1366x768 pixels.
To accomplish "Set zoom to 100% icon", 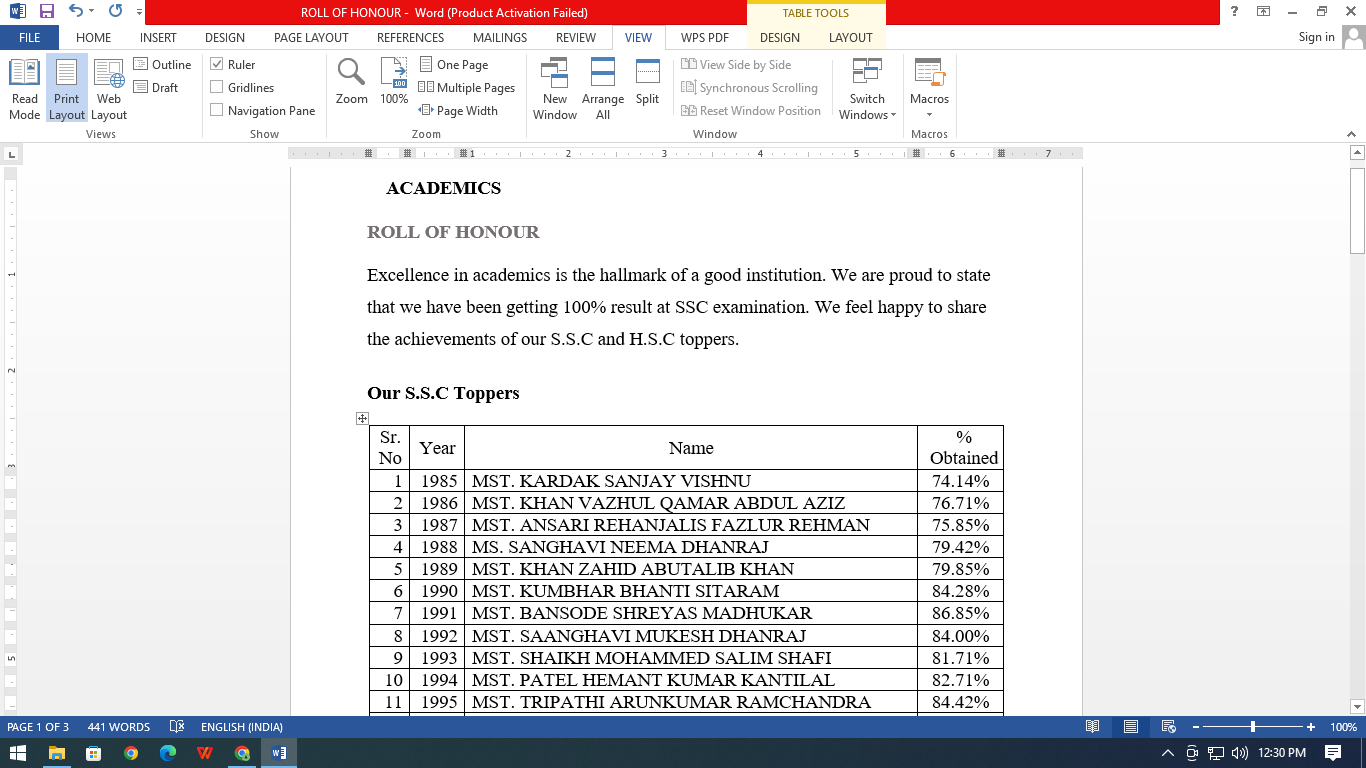I will 394,82.
